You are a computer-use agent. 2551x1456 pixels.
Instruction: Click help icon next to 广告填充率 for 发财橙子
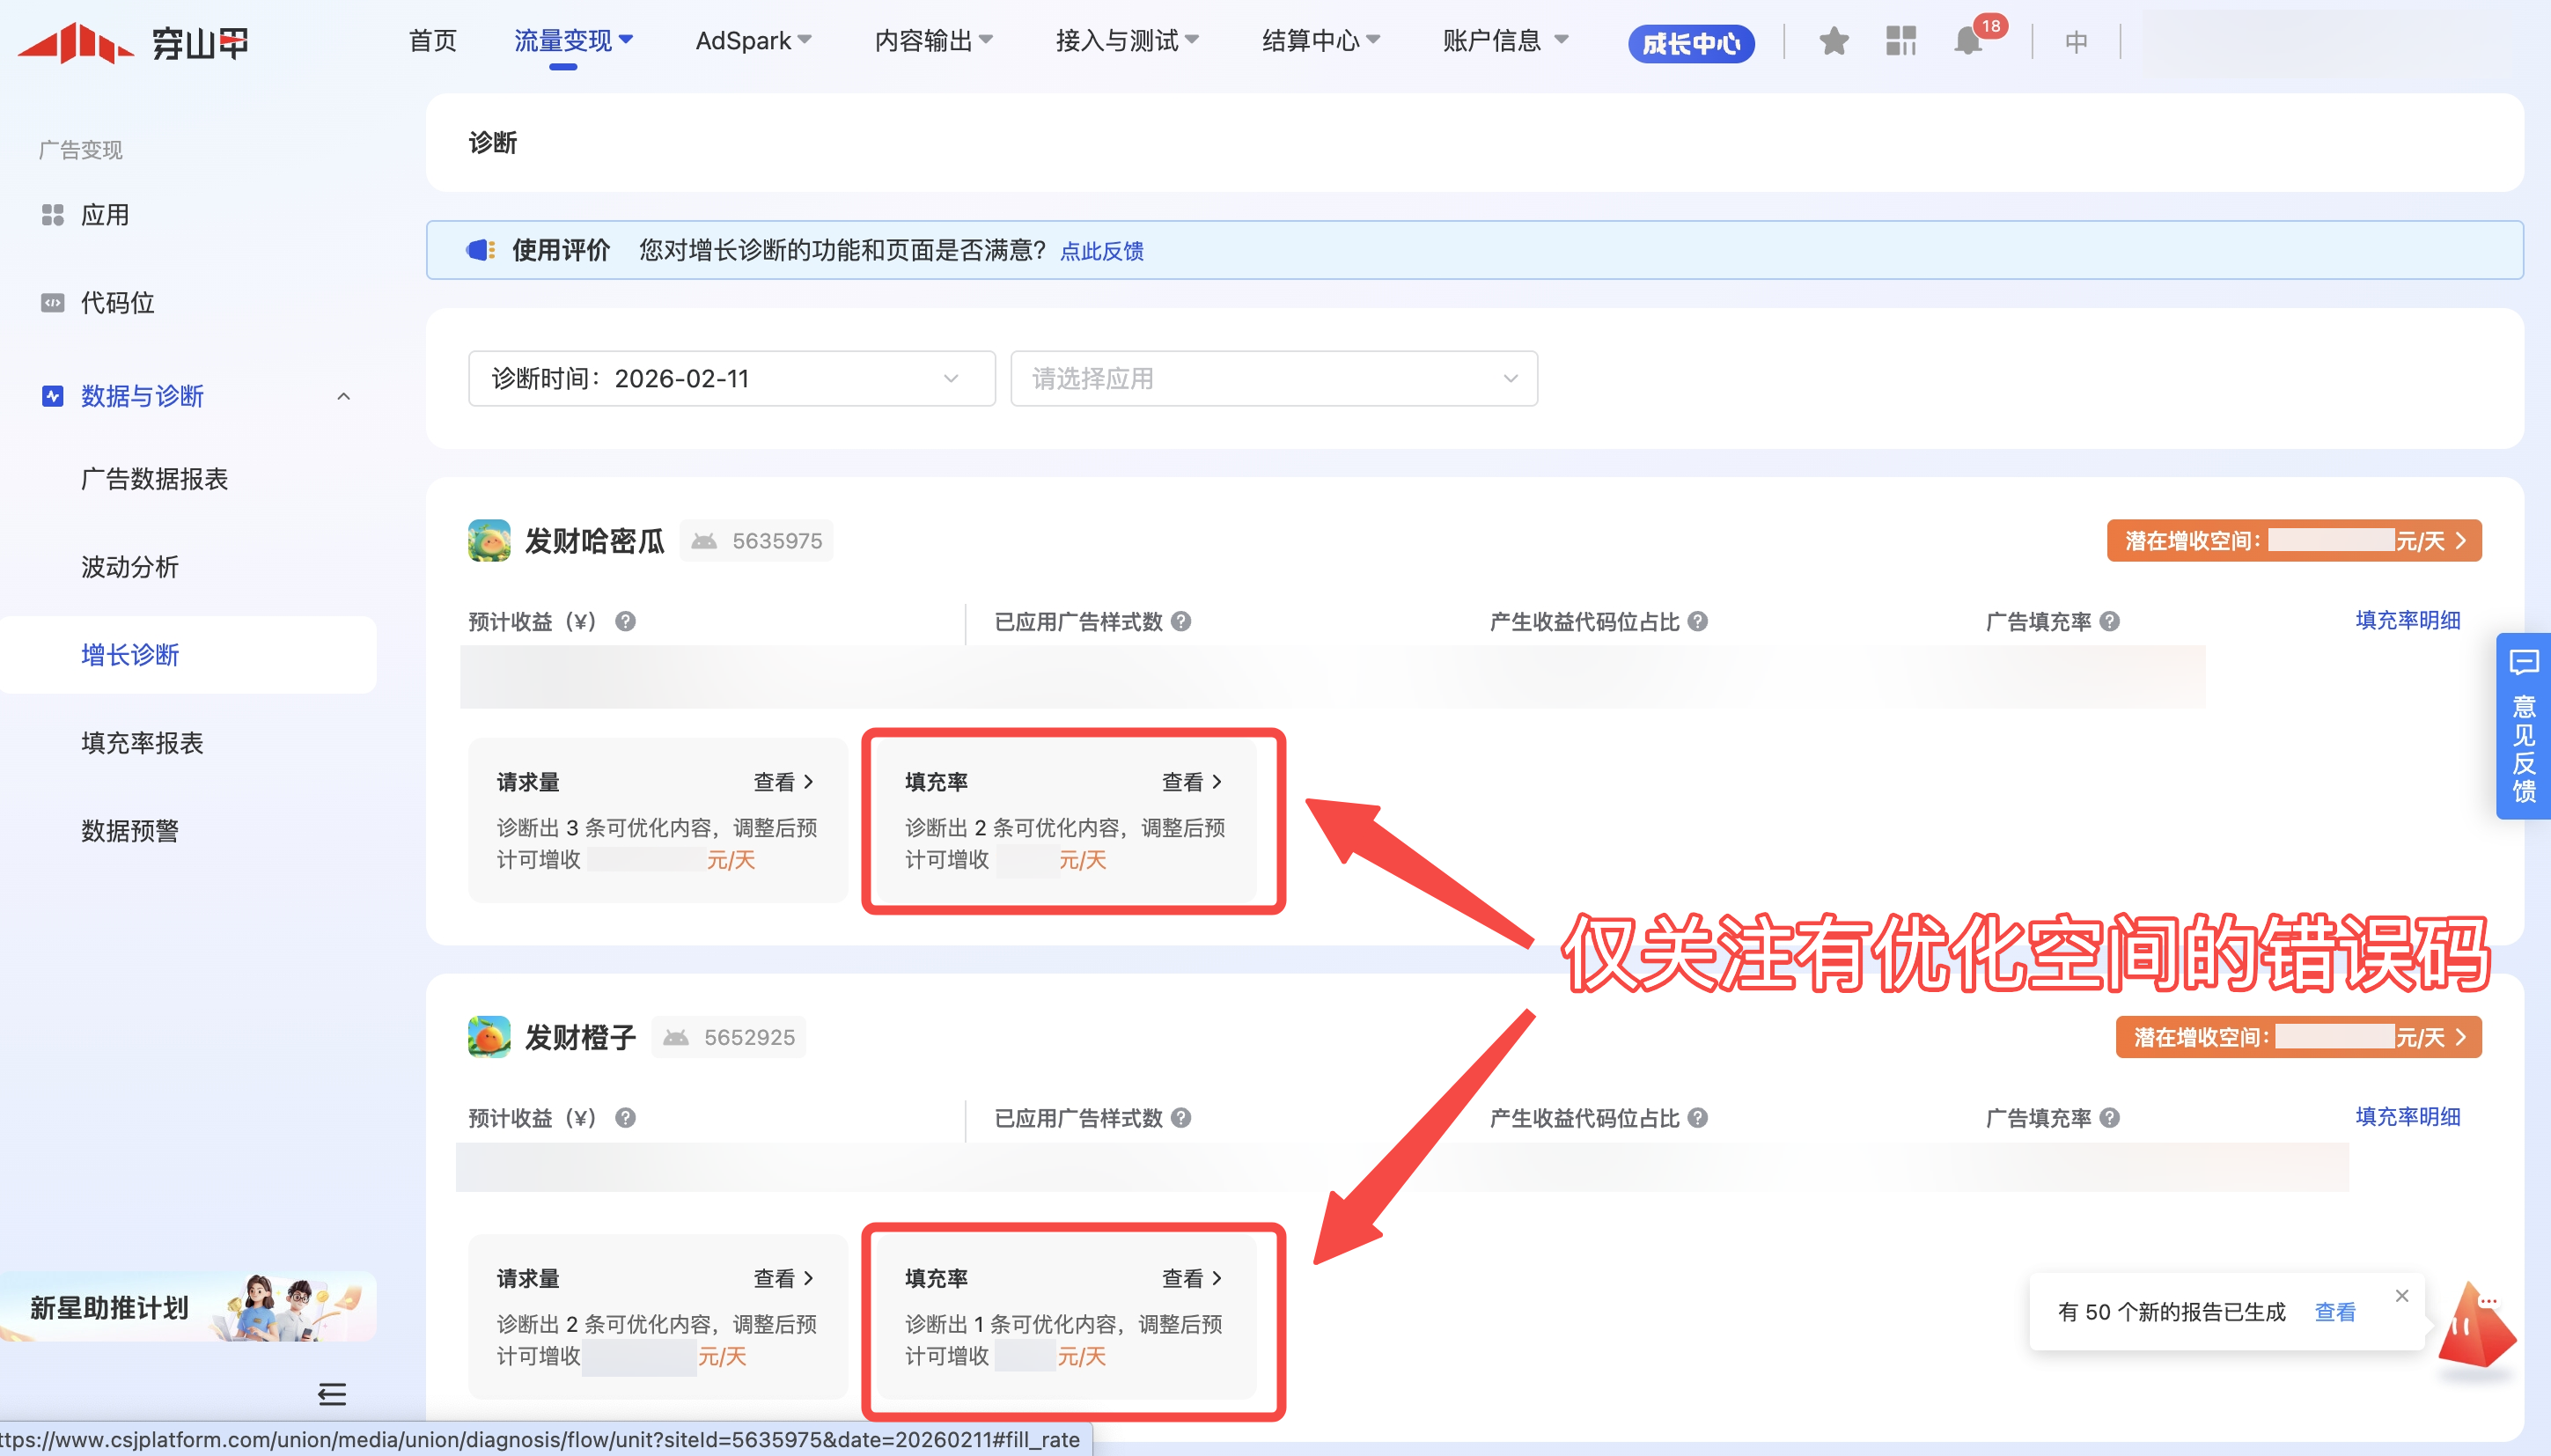tap(2109, 1118)
